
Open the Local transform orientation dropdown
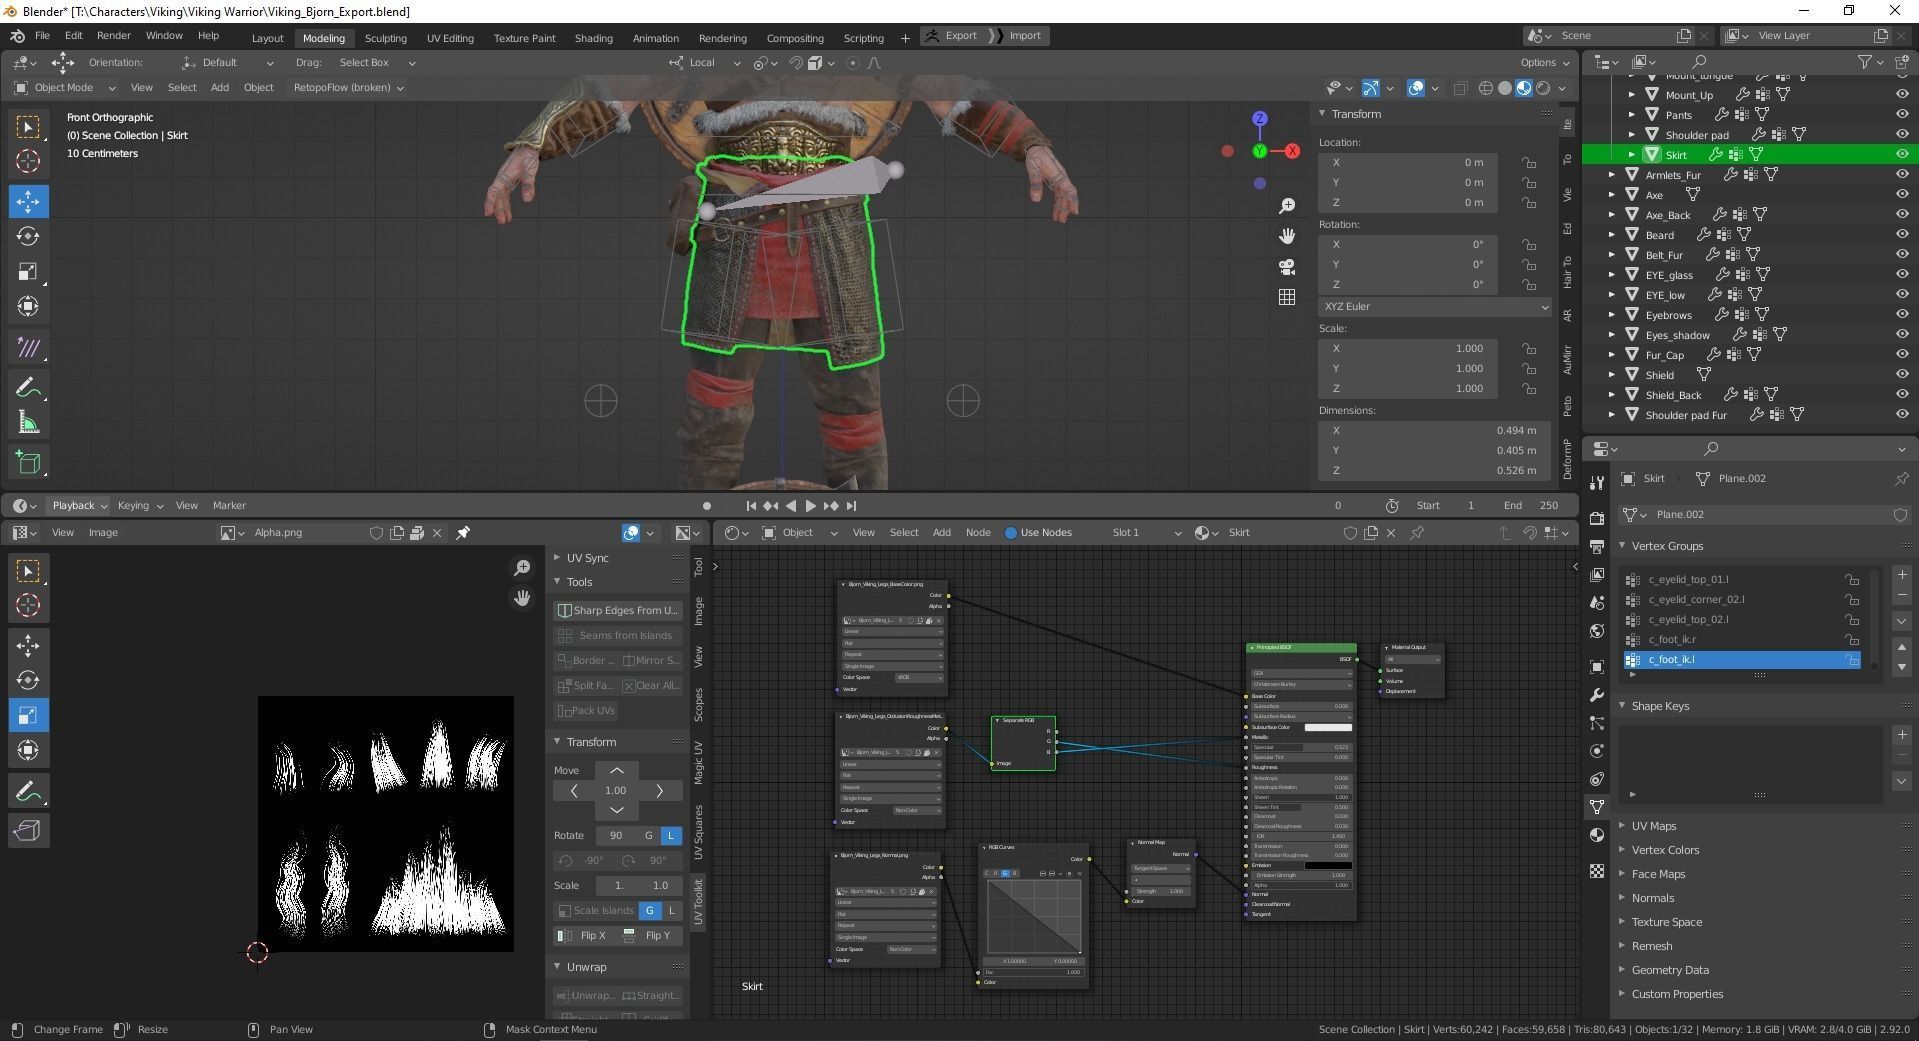[706, 63]
